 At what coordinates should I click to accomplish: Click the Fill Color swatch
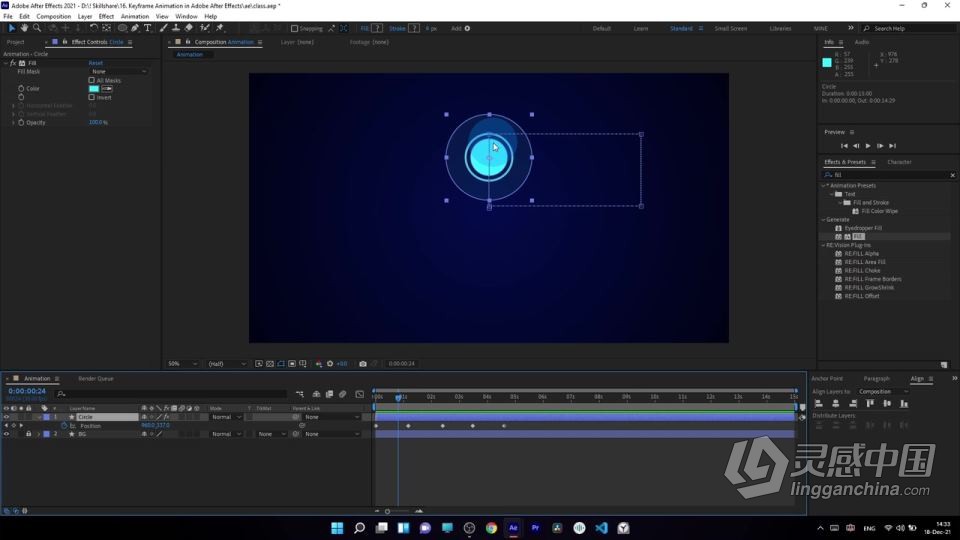pos(94,89)
